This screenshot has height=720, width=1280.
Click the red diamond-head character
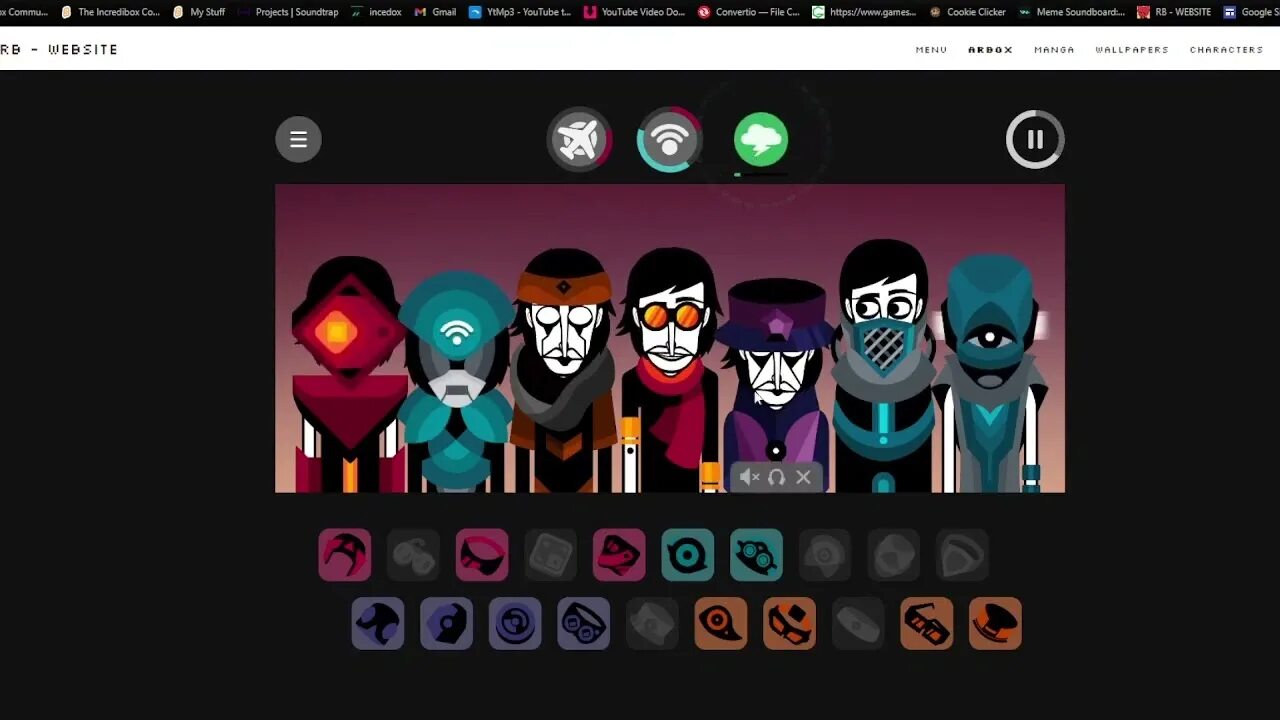[x=348, y=375]
